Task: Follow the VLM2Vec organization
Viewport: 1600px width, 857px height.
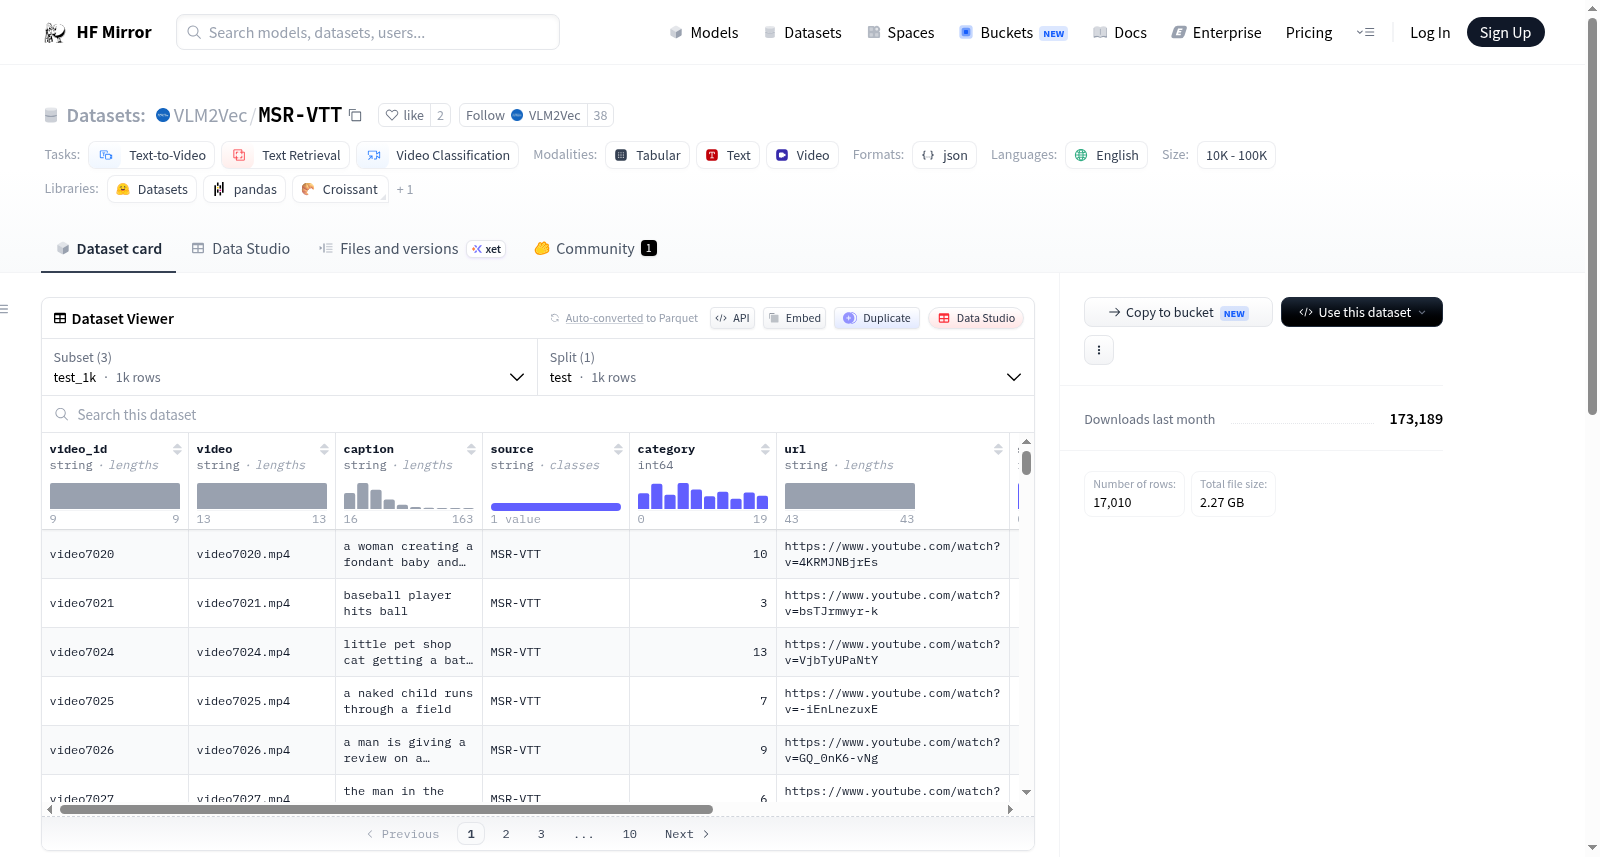Action: pyautogui.click(x=524, y=115)
